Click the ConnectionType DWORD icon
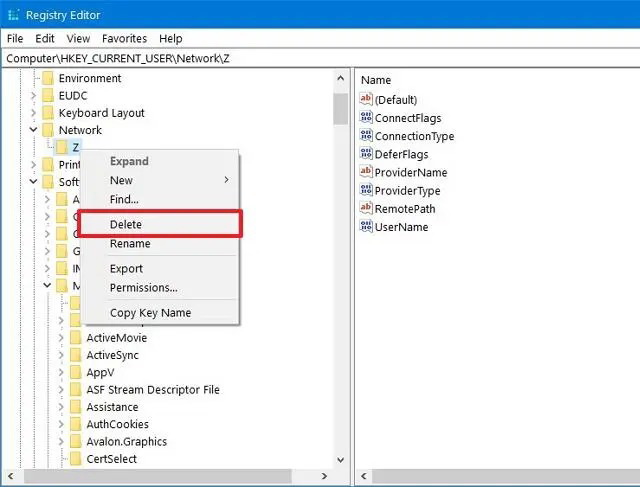Image resolution: width=640 pixels, height=487 pixels. (x=366, y=135)
